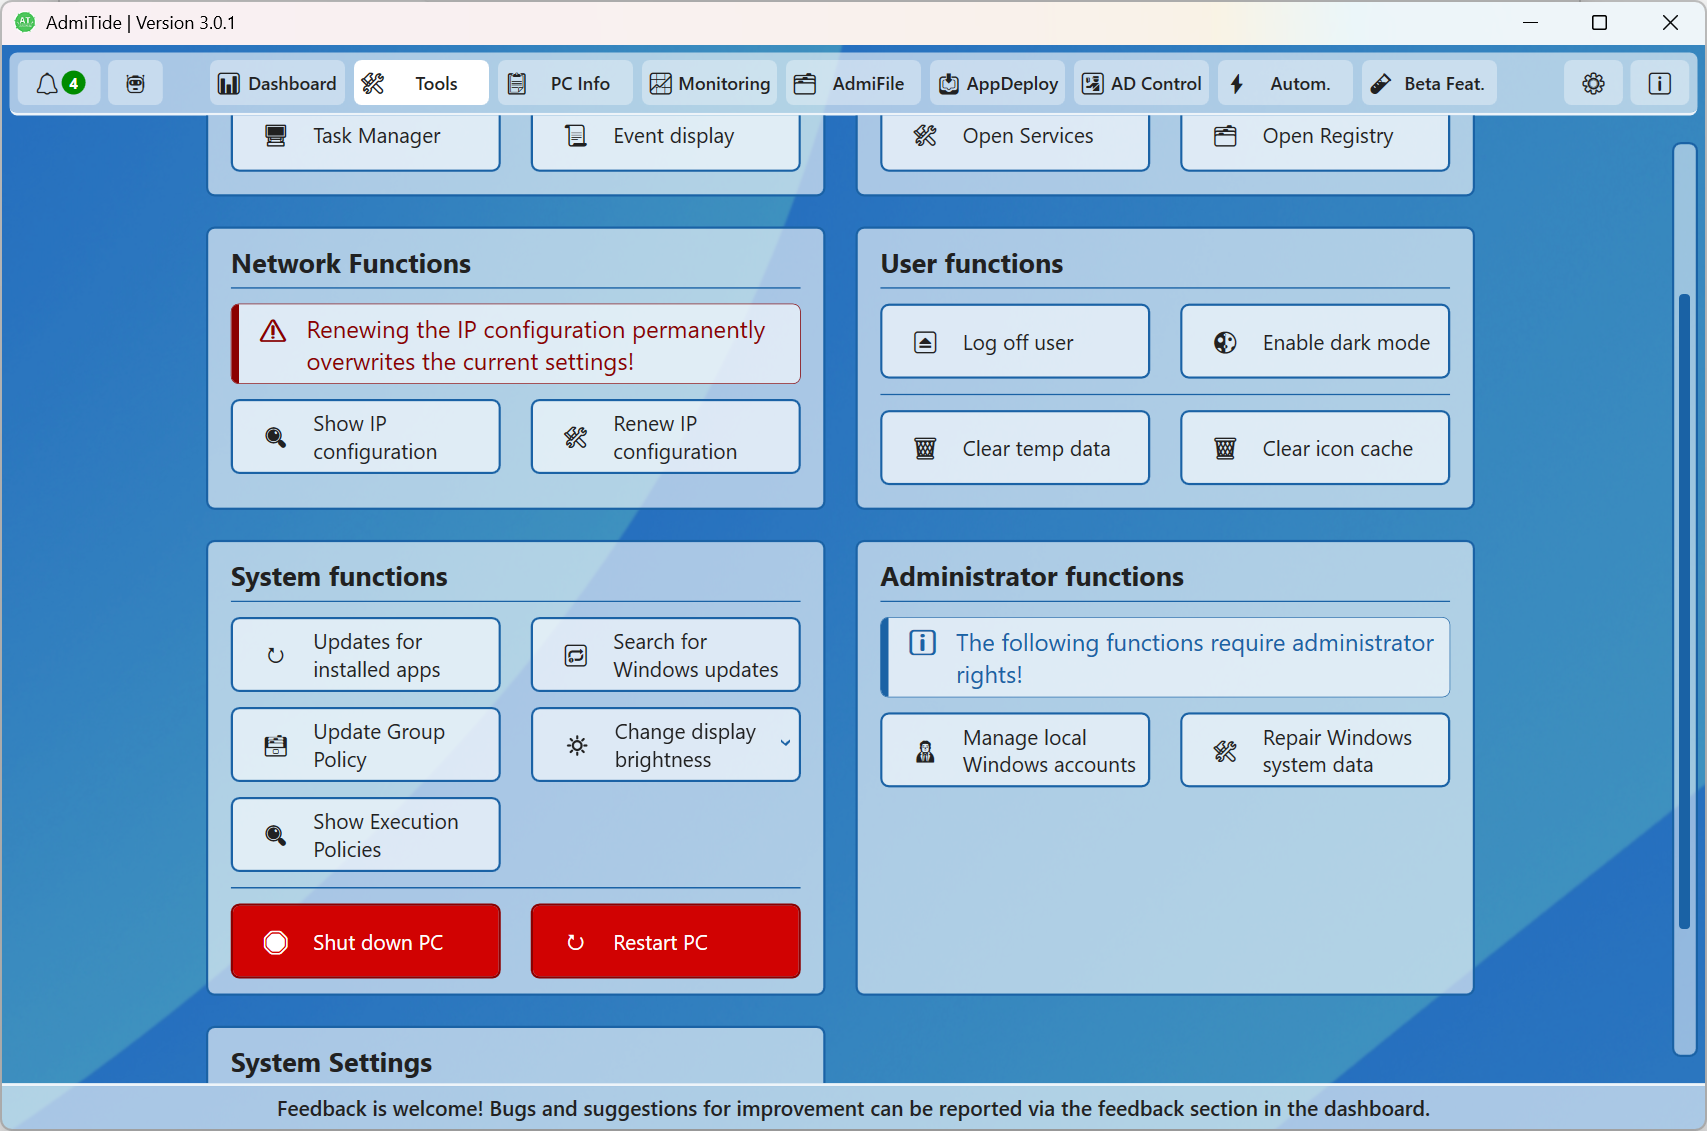Image resolution: width=1707 pixels, height=1131 pixels.
Task: Click the assistant robot icon in toolbar
Action: pyautogui.click(x=136, y=84)
